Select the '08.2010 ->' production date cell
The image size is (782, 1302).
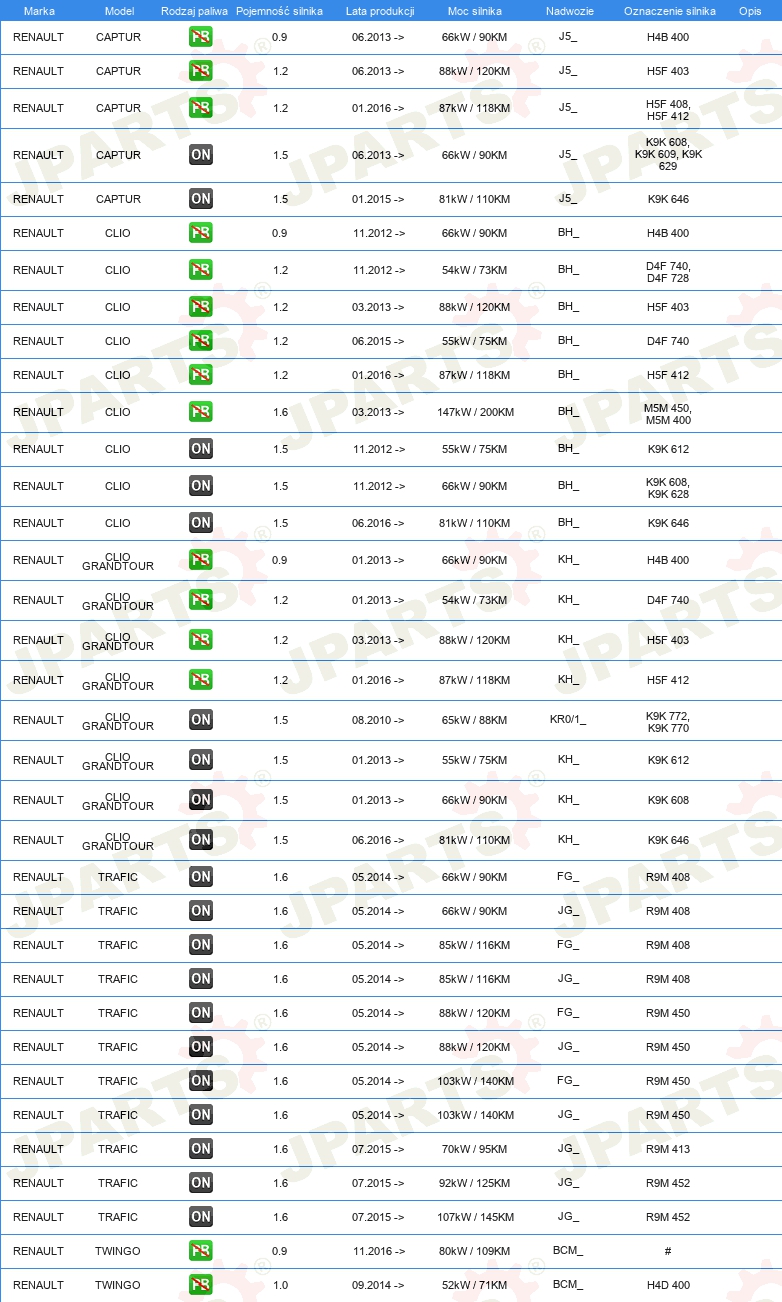click(379, 720)
